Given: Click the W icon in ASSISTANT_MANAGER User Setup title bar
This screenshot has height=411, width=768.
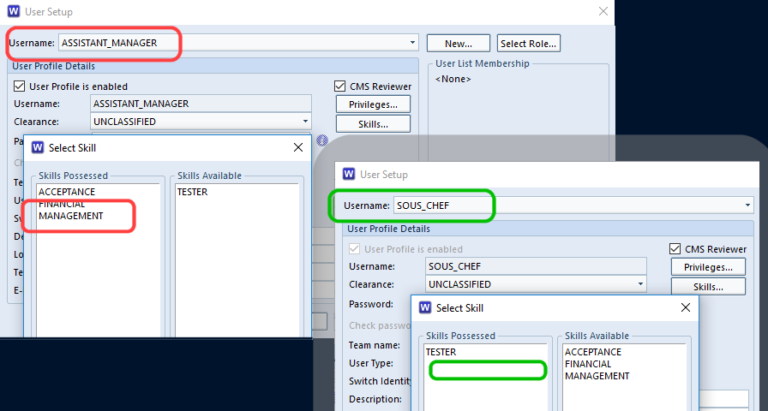Looking at the screenshot, I should [x=13, y=12].
